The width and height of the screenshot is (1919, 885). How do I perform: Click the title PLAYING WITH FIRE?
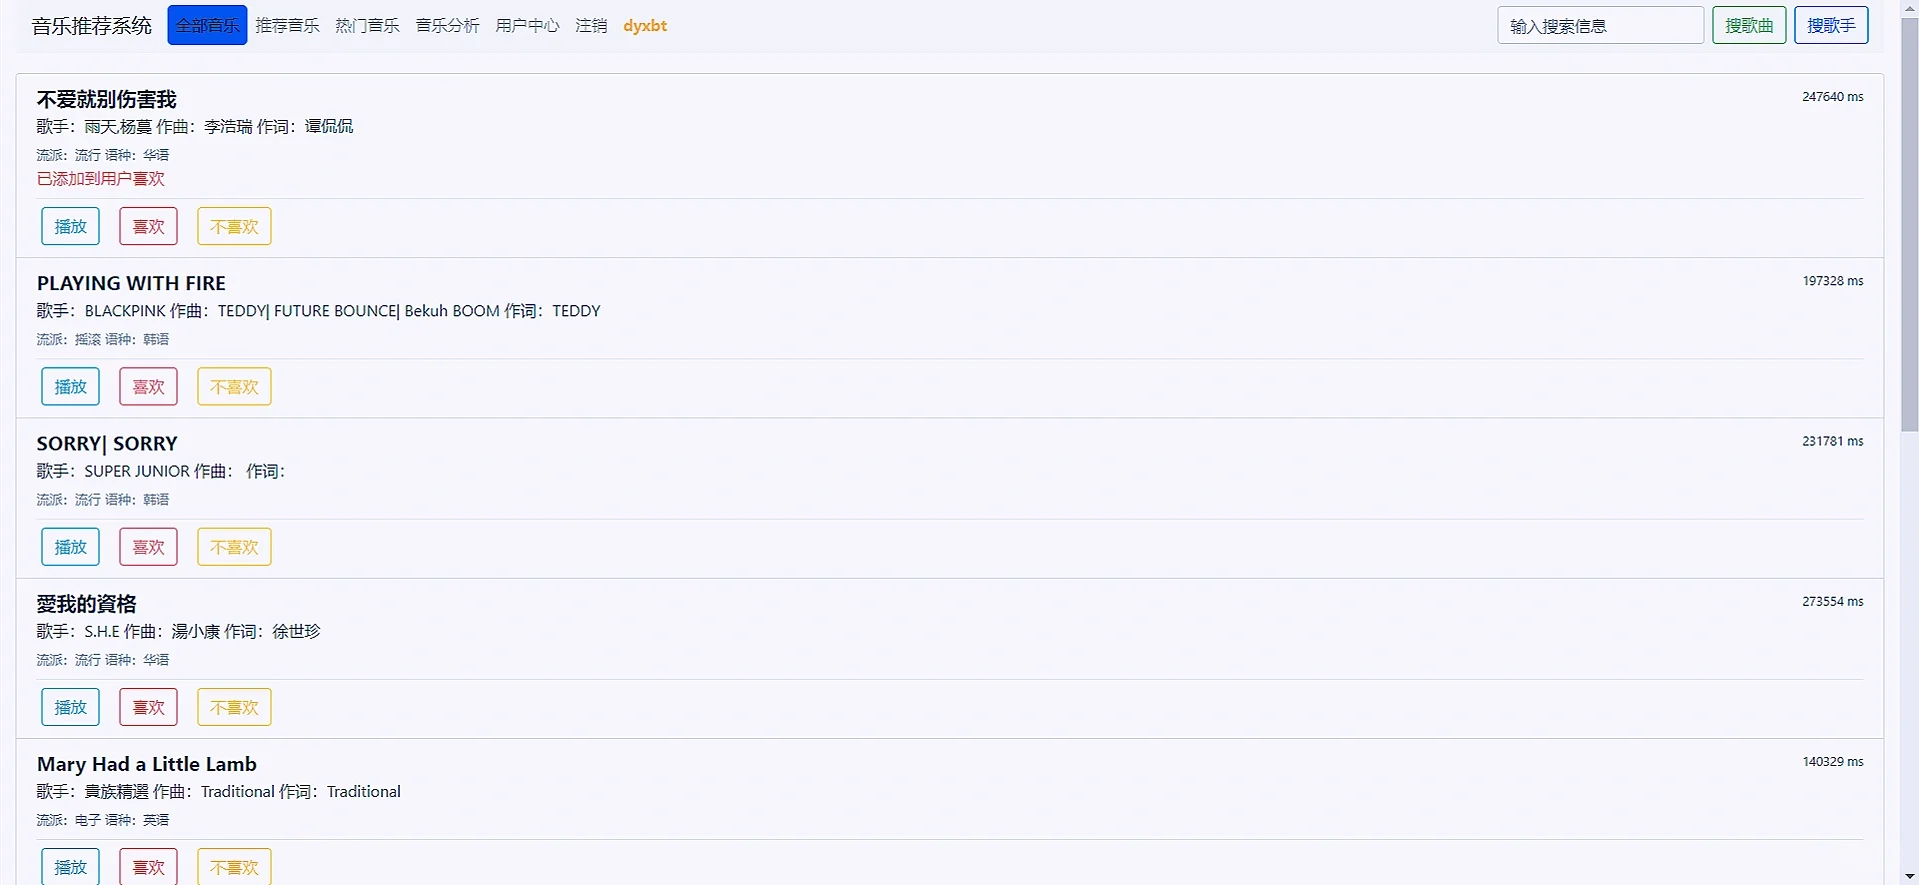[x=131, y=283]
